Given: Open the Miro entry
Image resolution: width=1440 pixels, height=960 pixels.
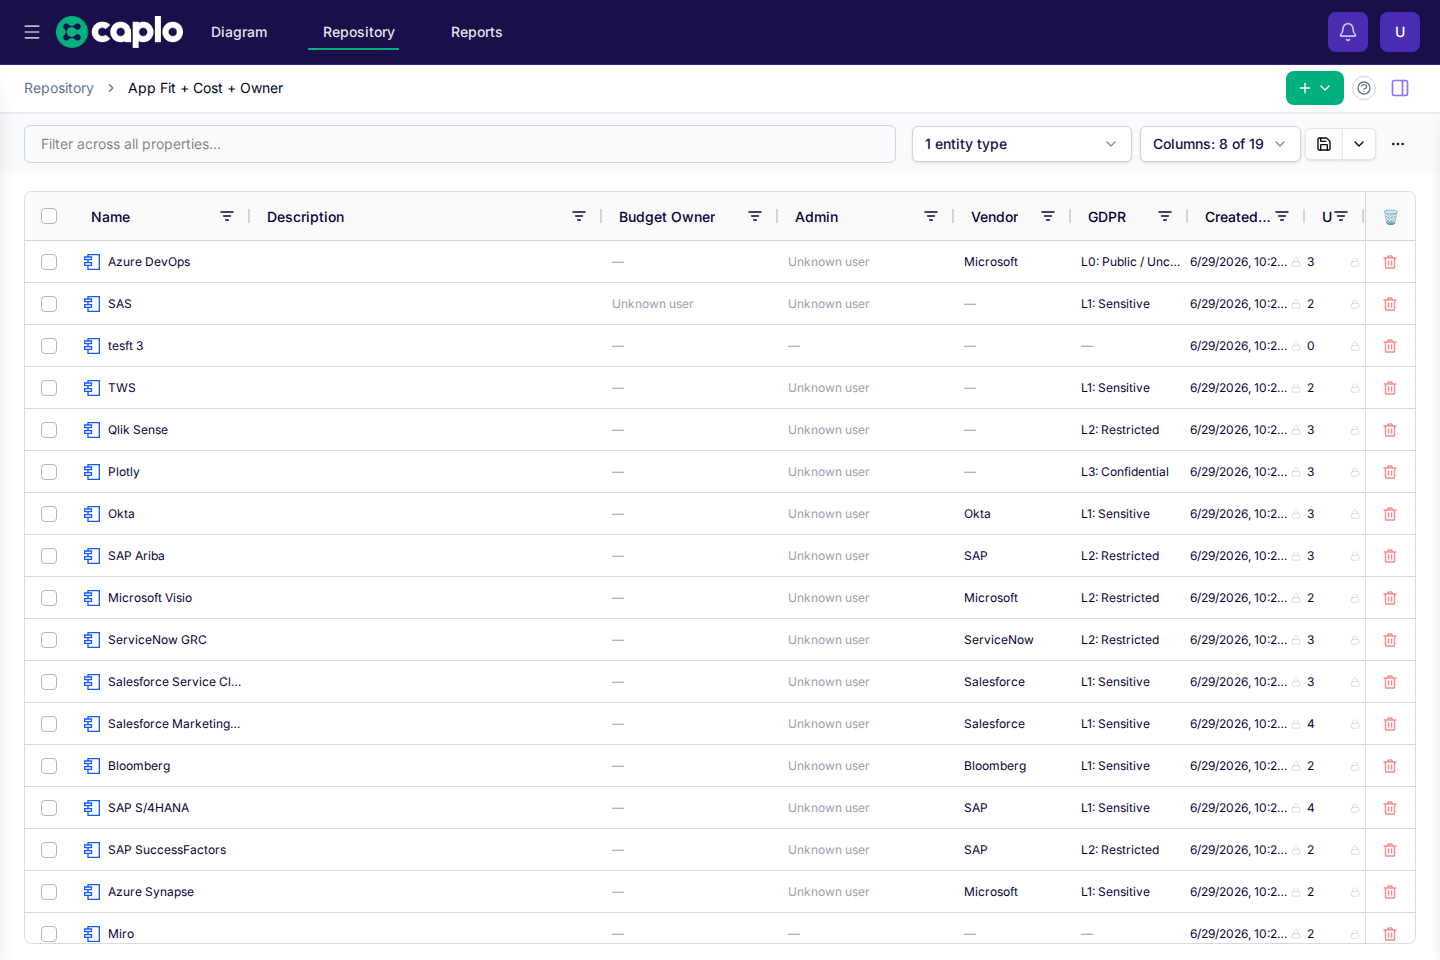Looking at the screenshot, I should click(x=121, y=934).
